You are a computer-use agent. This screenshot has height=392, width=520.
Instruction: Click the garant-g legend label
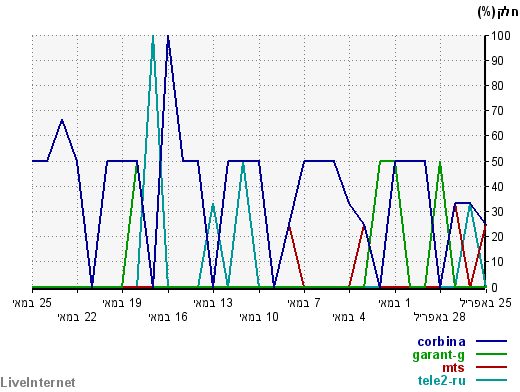(x=438, y=355)
